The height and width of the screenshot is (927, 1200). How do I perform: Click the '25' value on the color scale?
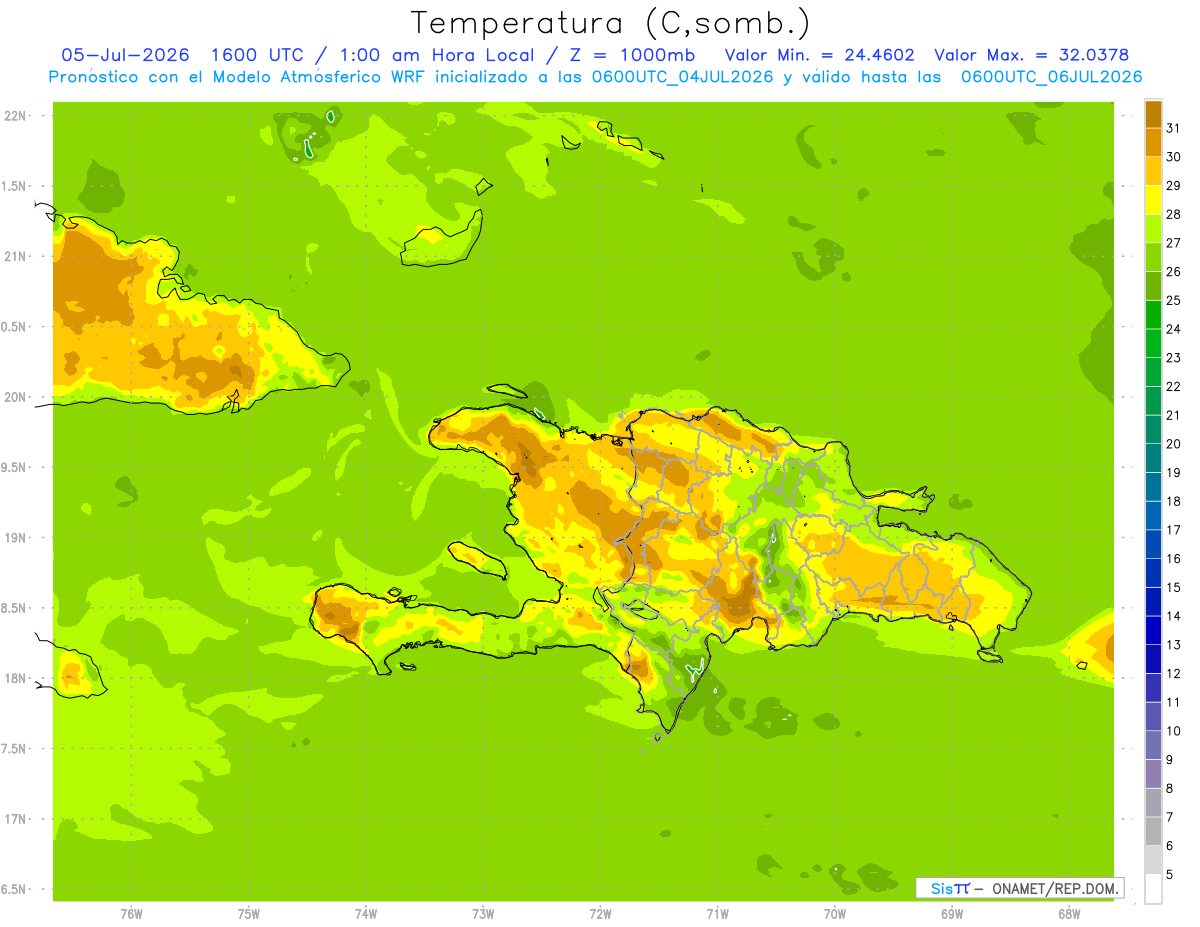1172,300
